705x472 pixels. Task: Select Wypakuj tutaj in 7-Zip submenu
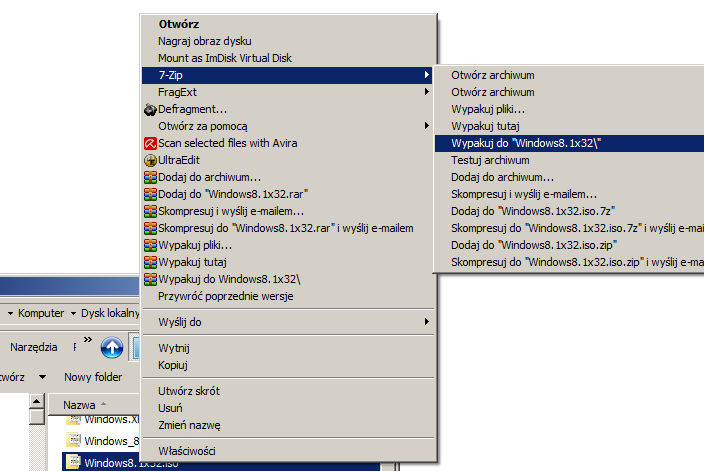(569, 126)
